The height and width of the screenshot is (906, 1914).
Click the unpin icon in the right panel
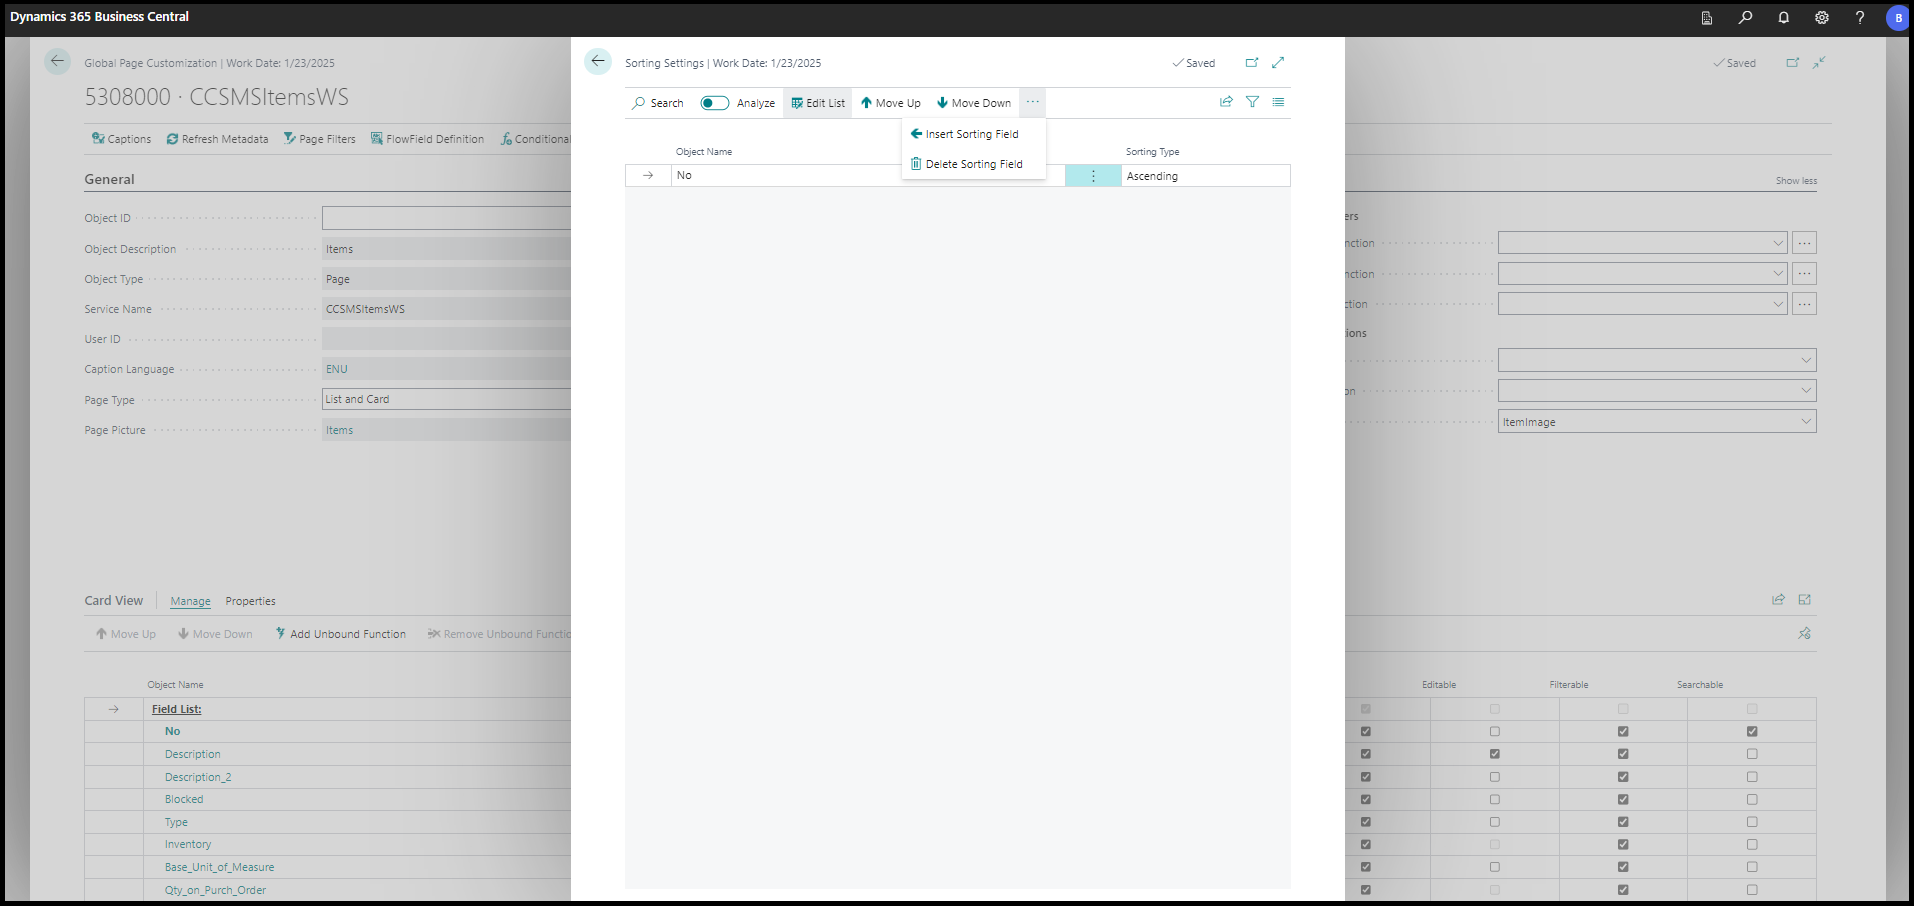coord(1805,633)
